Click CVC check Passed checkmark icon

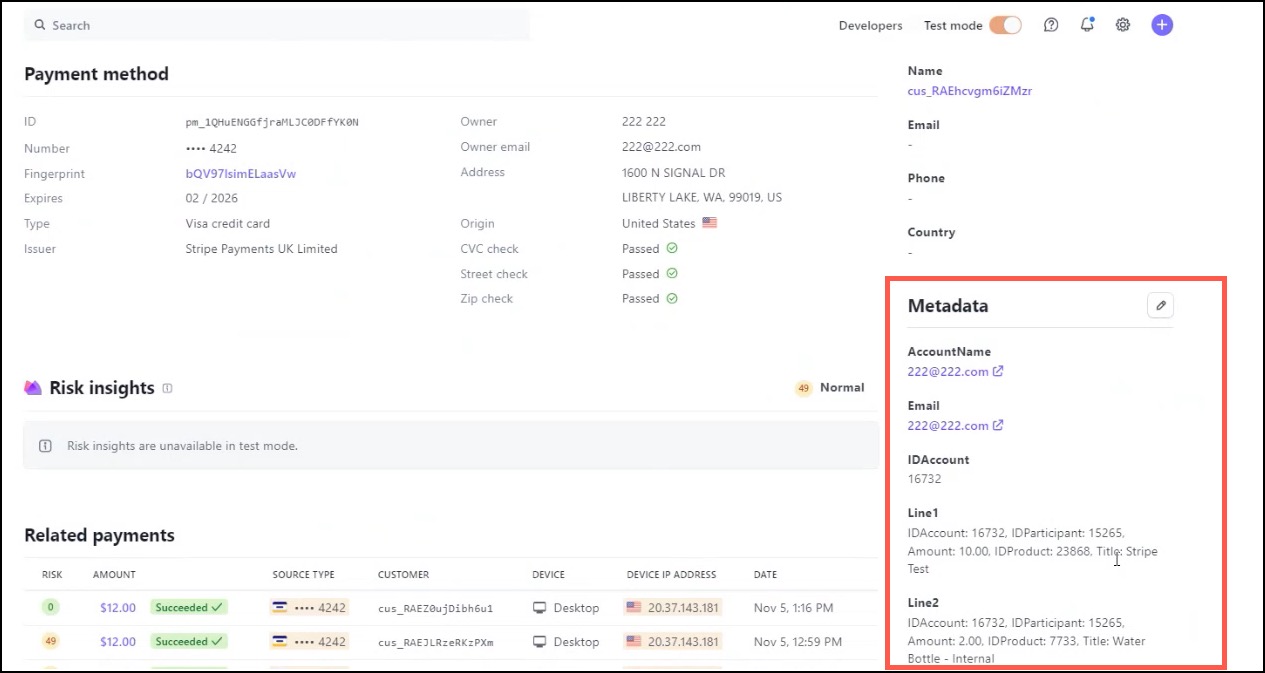[x=672, y=248]
